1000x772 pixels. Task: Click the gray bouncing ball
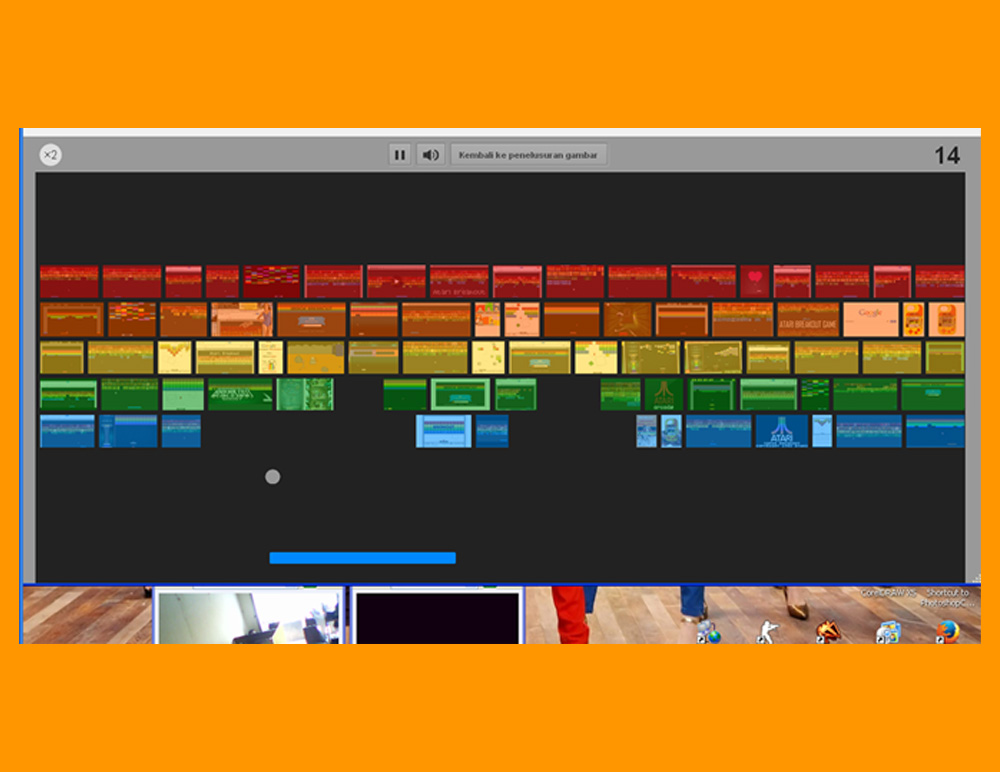272,477
